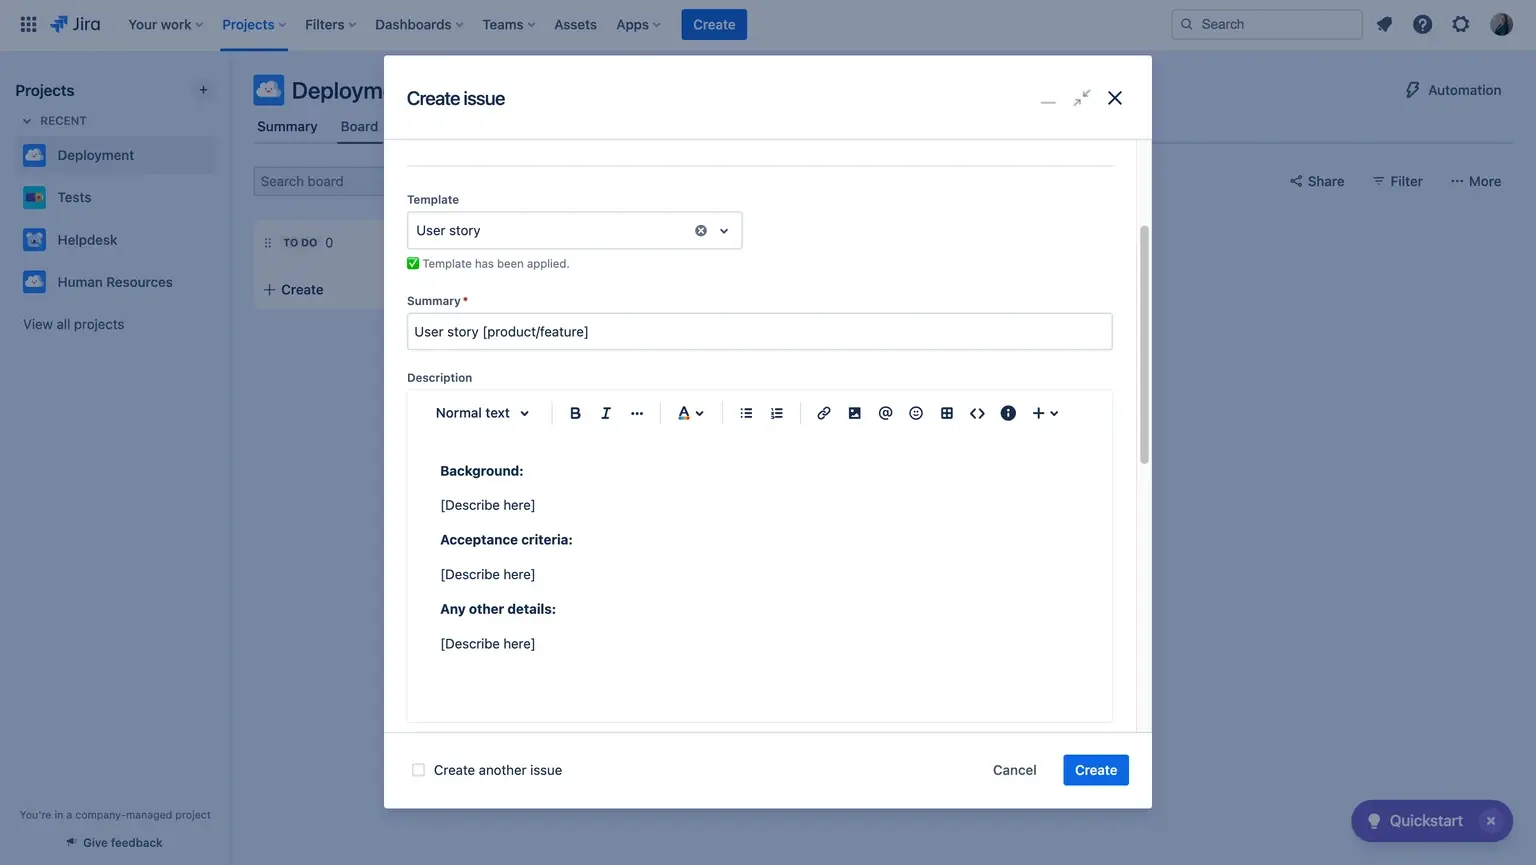
Task: Insert a code snippet in the description
Action: [977, 412]
